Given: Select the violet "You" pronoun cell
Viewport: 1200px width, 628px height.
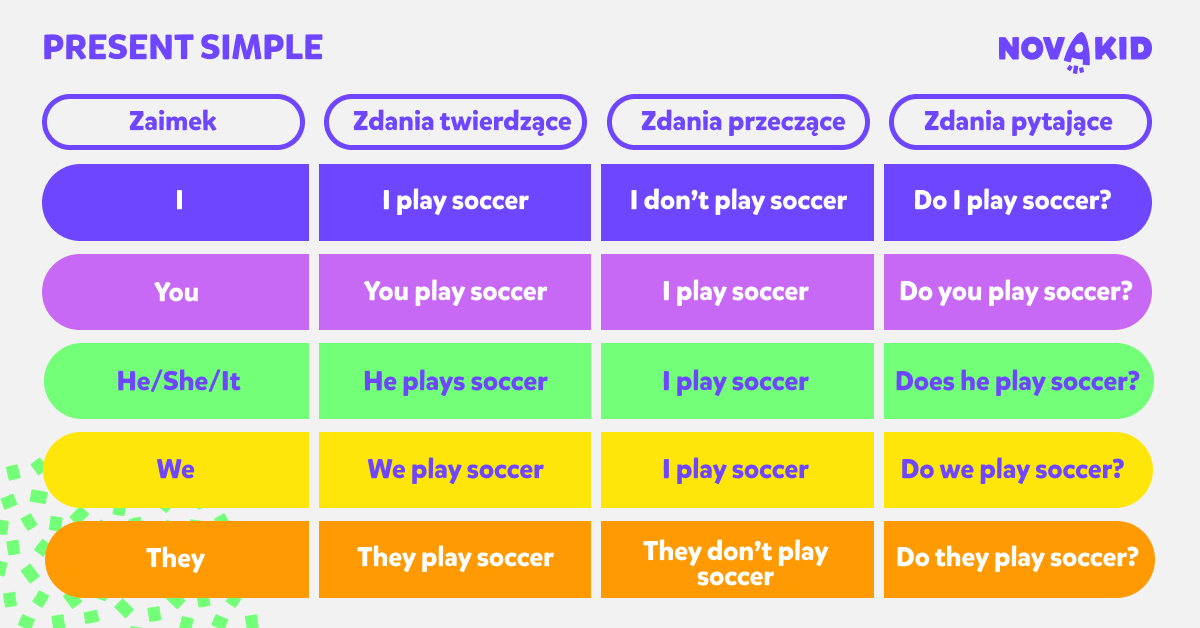Looking at the screenshot, I should point(176,292).
